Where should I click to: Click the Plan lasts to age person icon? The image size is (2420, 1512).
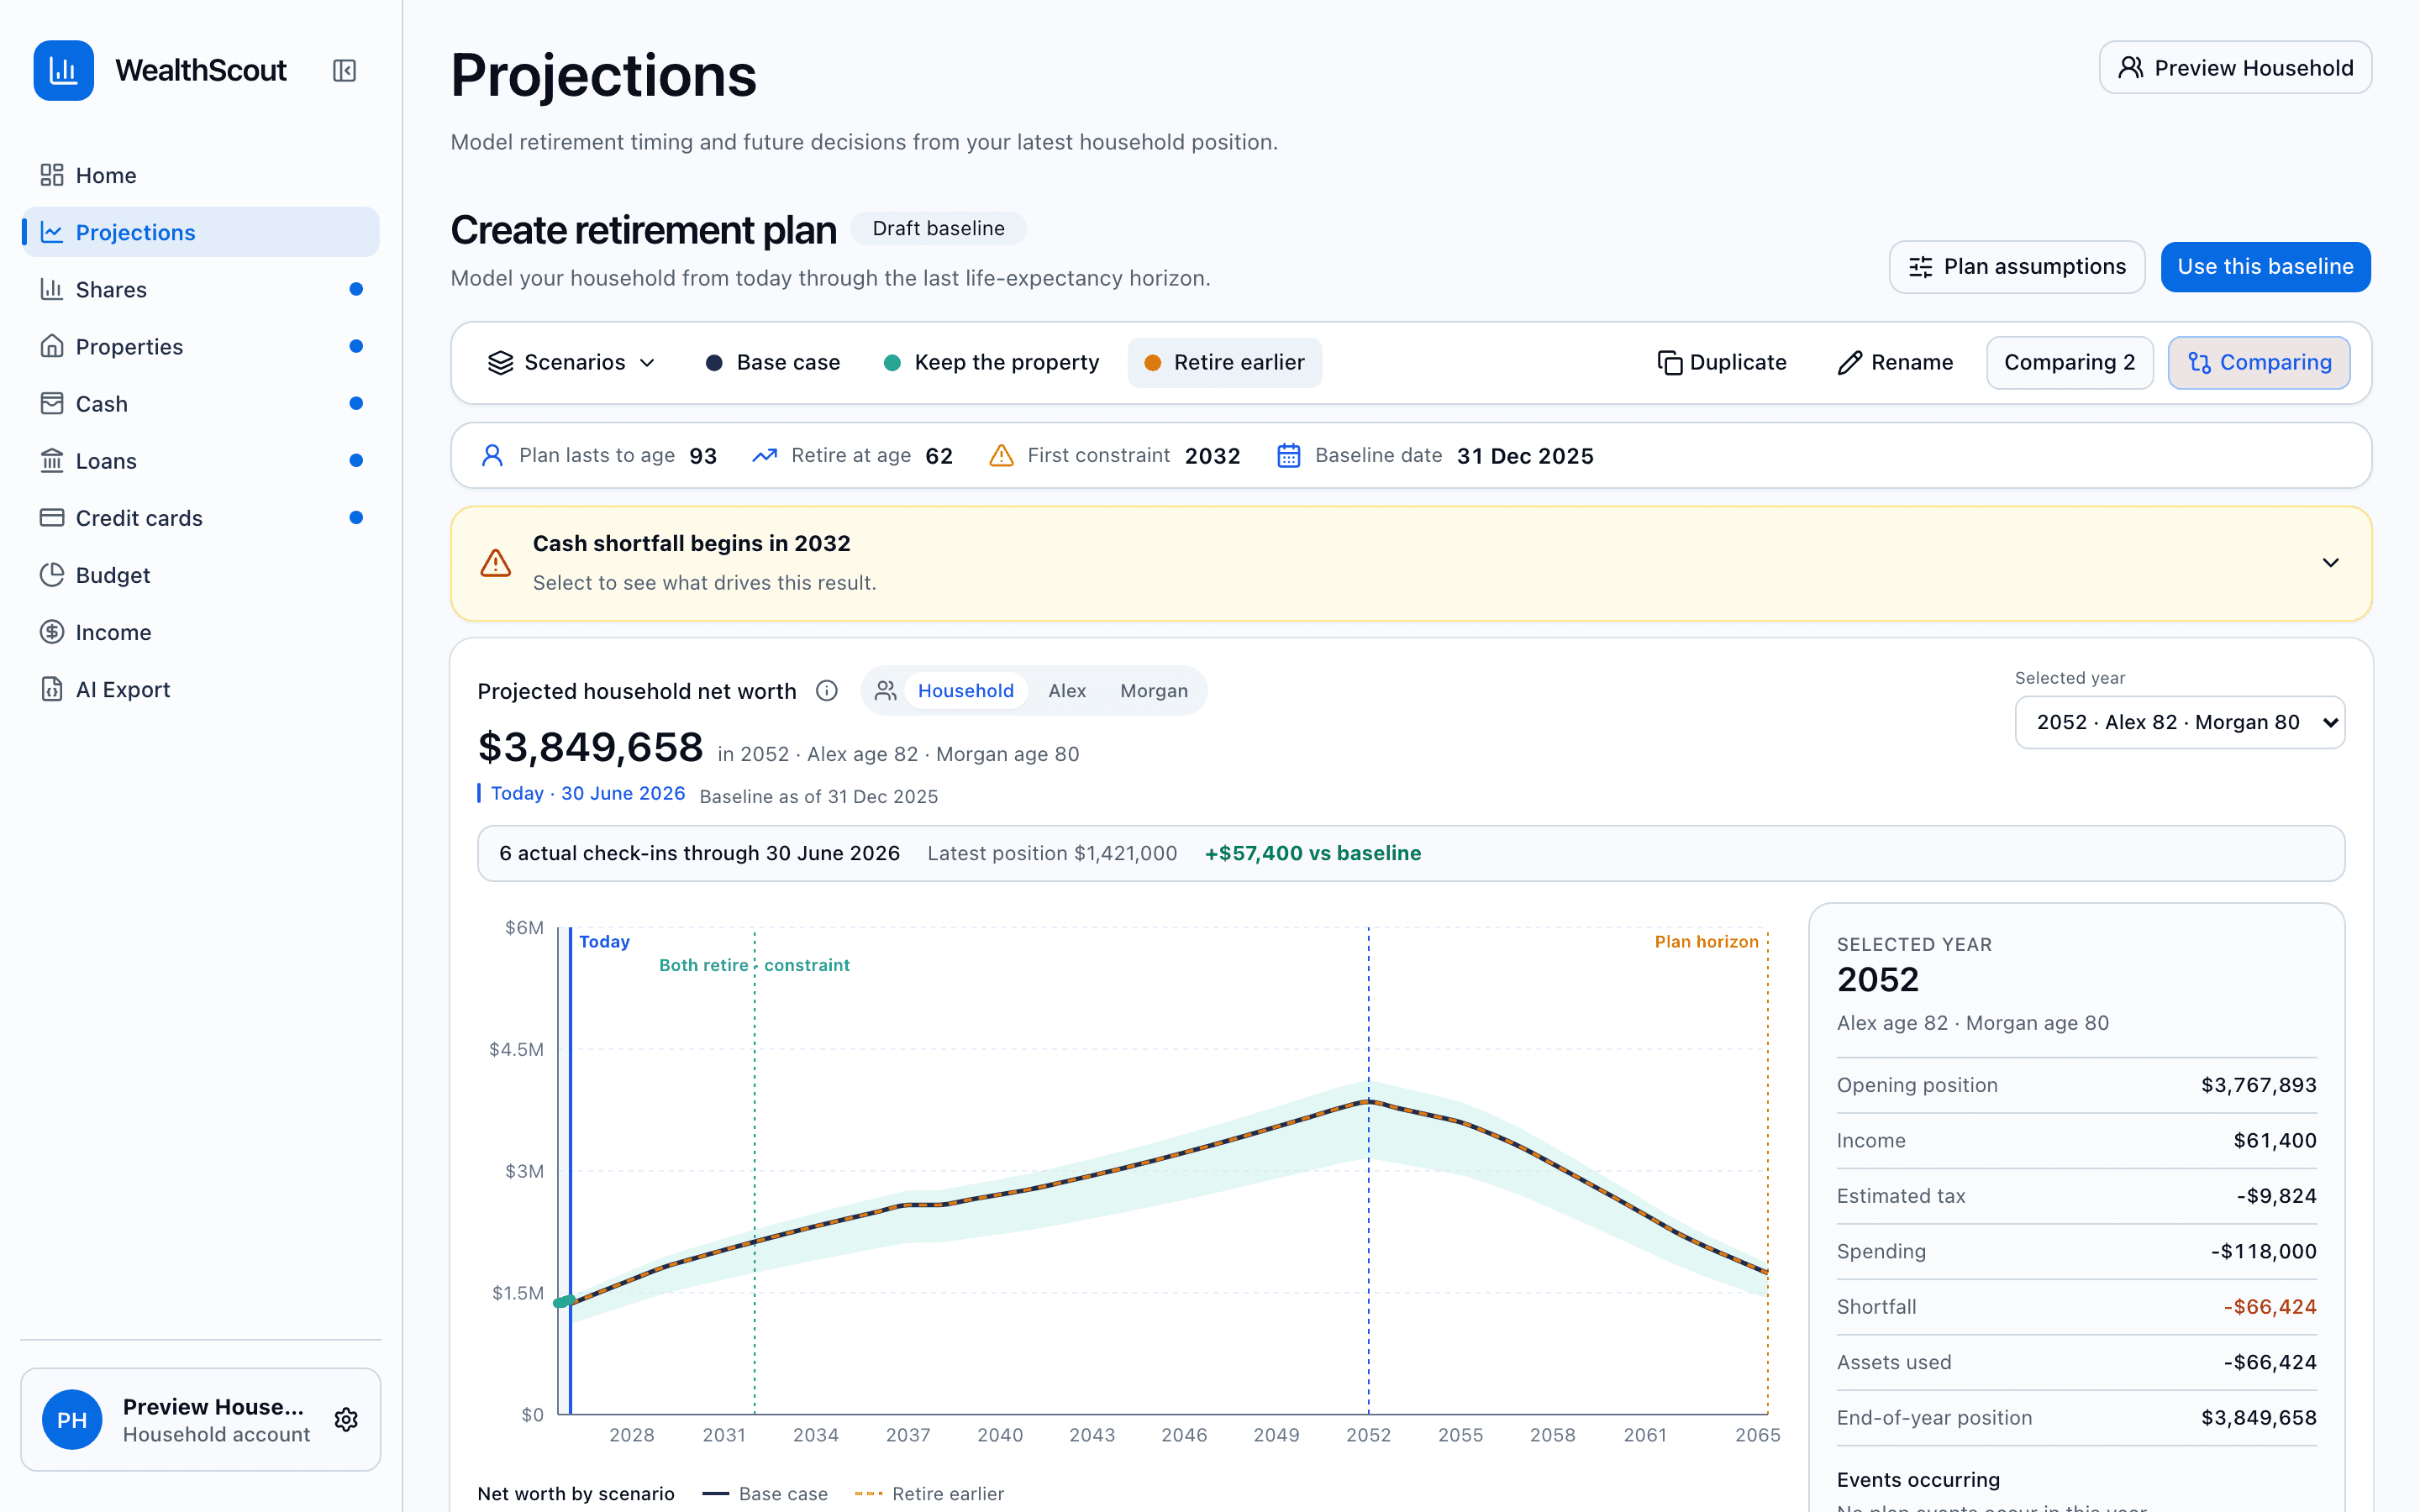[x=492, y=455]
